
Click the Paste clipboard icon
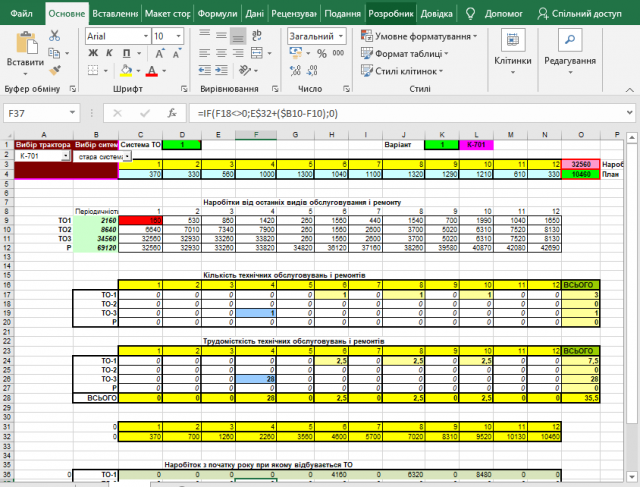pos(24,44)
